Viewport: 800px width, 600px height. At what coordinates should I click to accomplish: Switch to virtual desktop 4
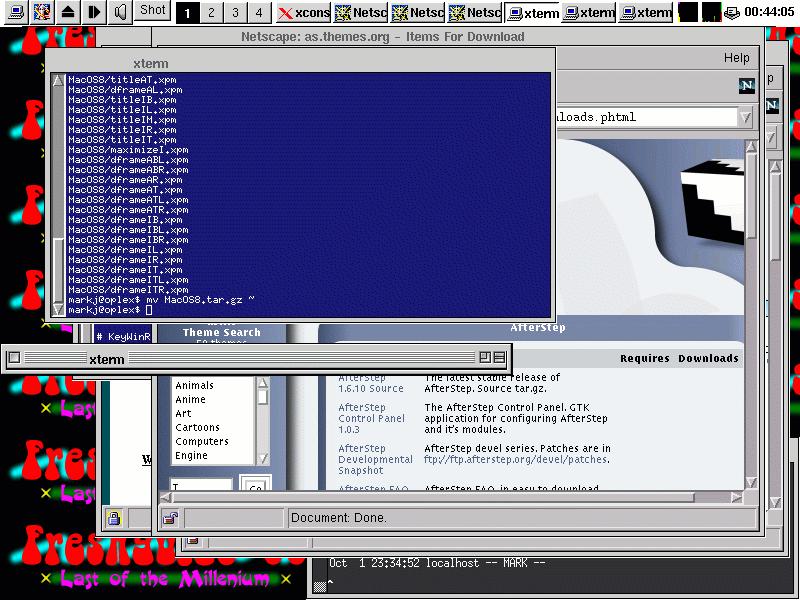259,13
